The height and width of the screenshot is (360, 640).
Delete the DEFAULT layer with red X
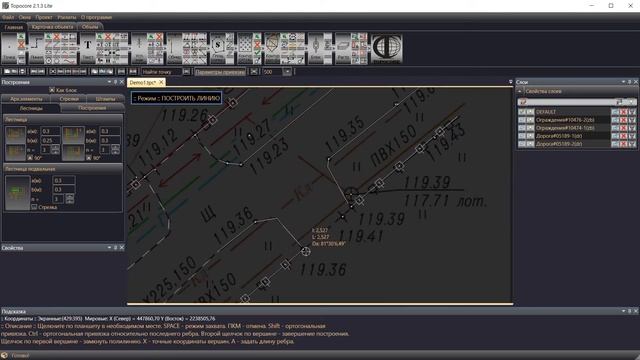point(623,112)
